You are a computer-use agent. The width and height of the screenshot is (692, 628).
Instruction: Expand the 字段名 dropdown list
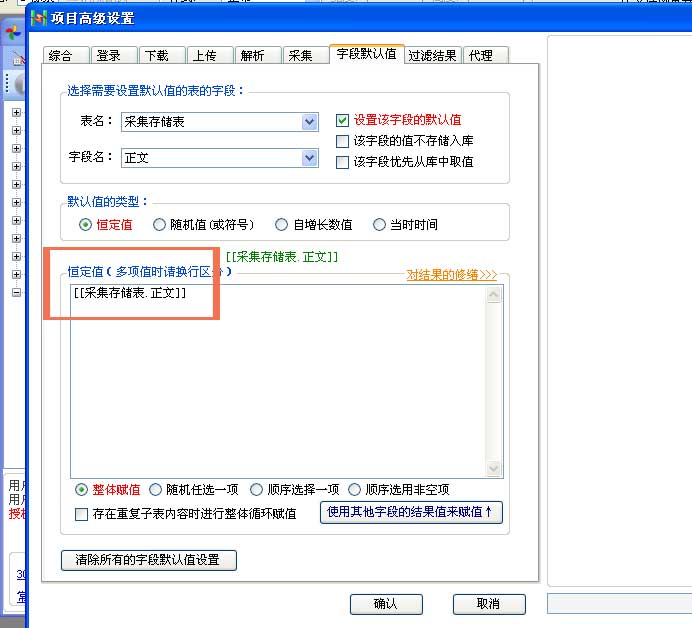[x=309, y=158]
